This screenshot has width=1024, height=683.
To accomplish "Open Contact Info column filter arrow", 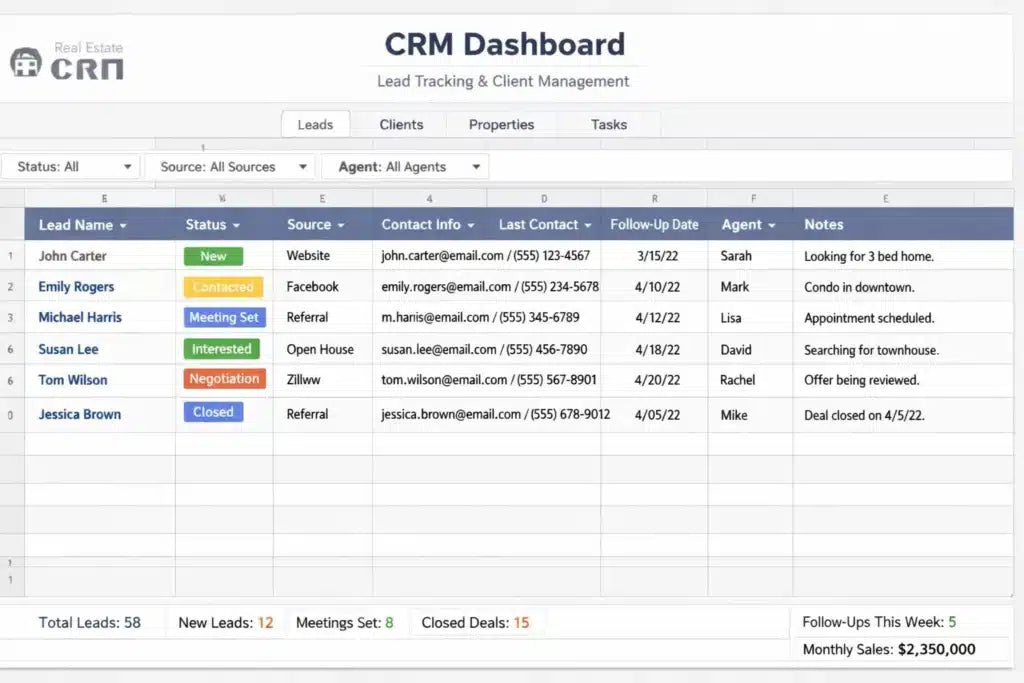I will coord(470,226).
